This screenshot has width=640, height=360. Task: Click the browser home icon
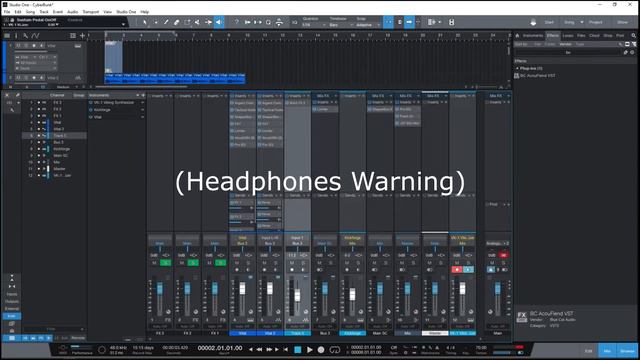click(518, 36)
